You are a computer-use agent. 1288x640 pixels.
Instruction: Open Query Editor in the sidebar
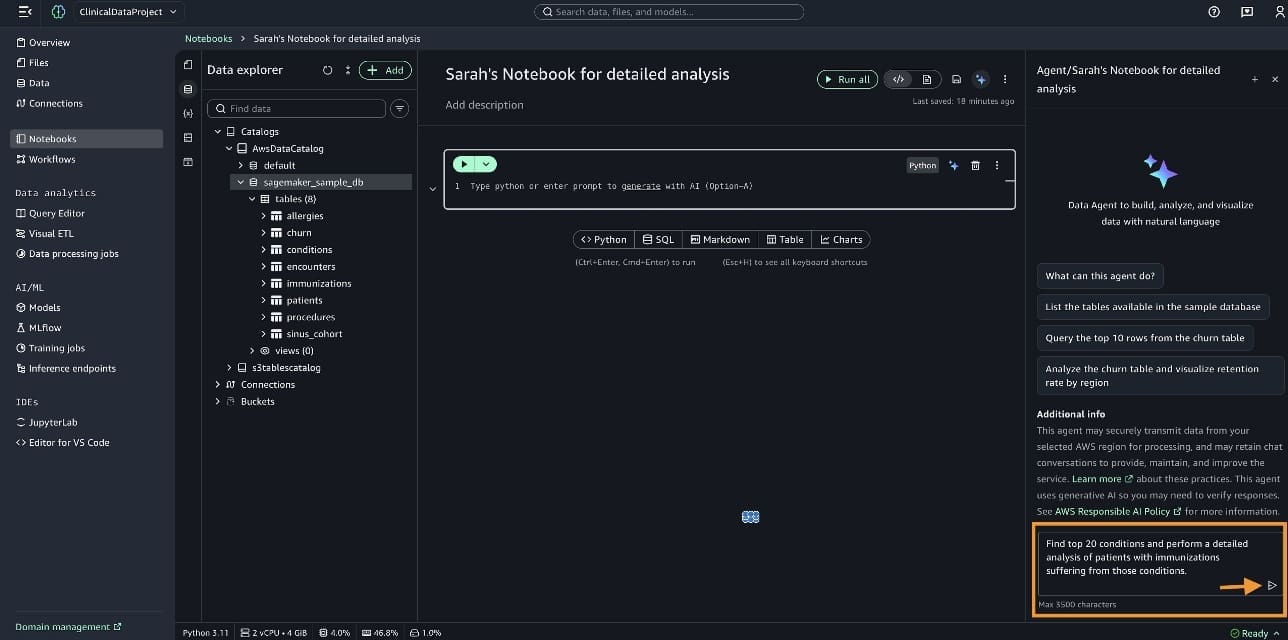[56, 213]
